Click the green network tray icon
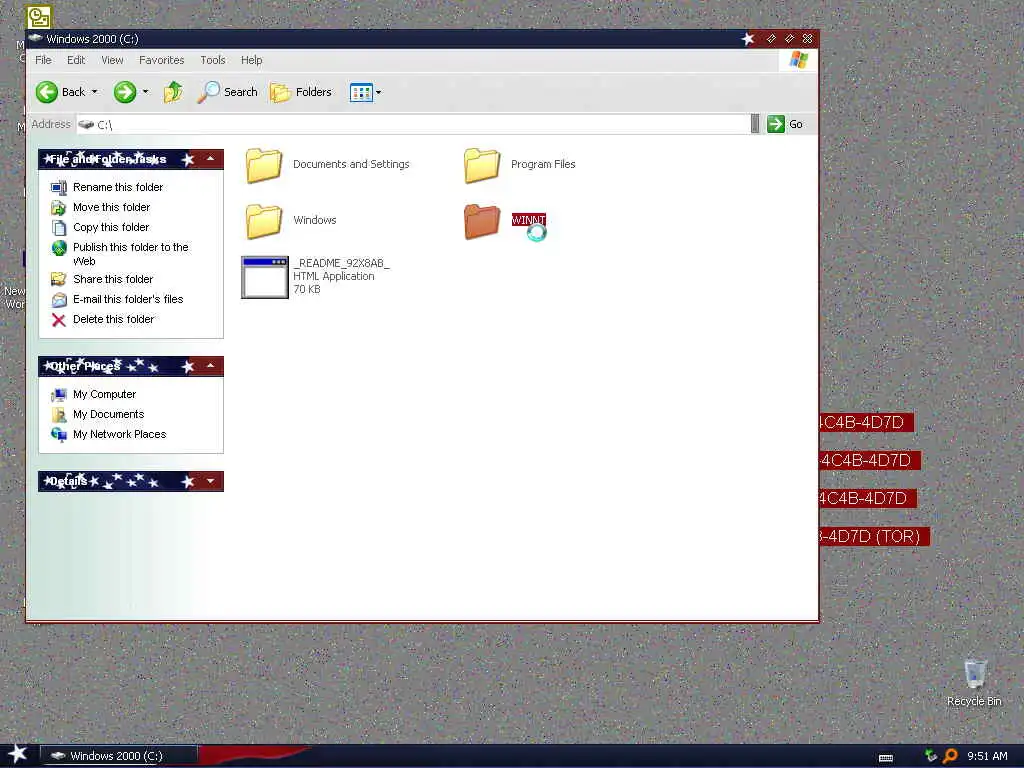 [931, 756]
